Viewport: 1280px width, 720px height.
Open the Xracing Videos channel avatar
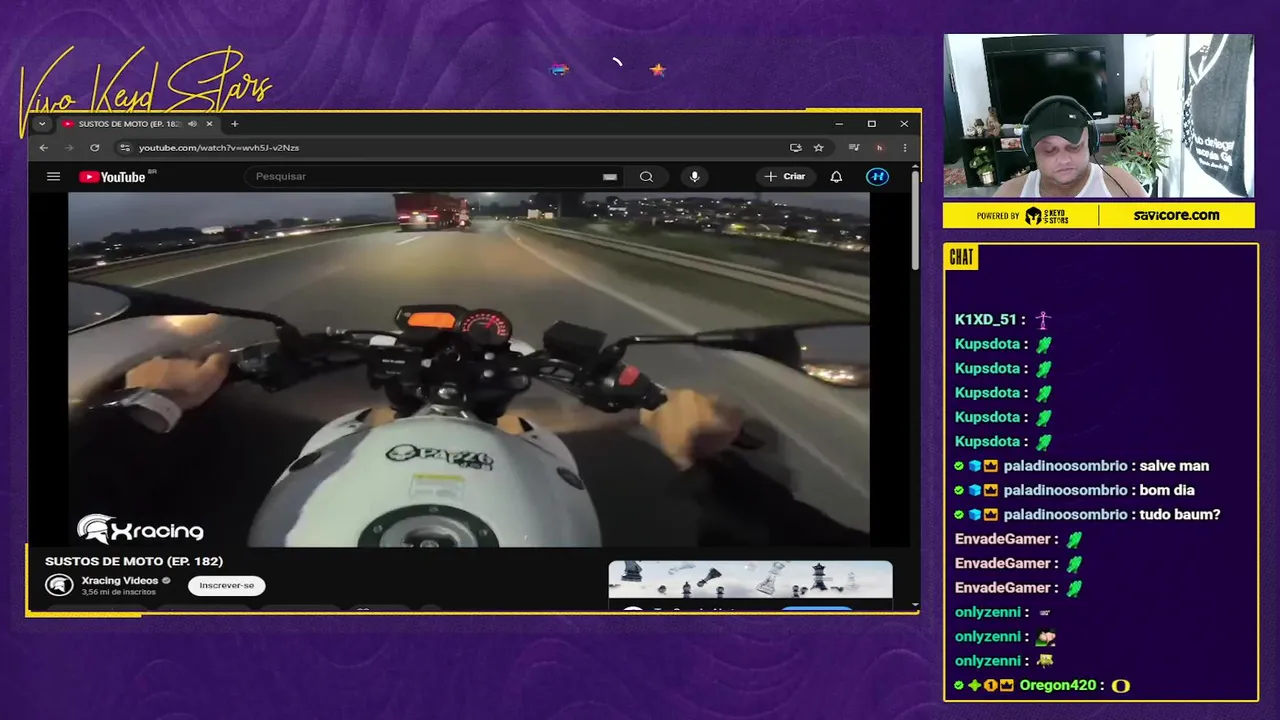pyautogui.click(x=59, y=585)
